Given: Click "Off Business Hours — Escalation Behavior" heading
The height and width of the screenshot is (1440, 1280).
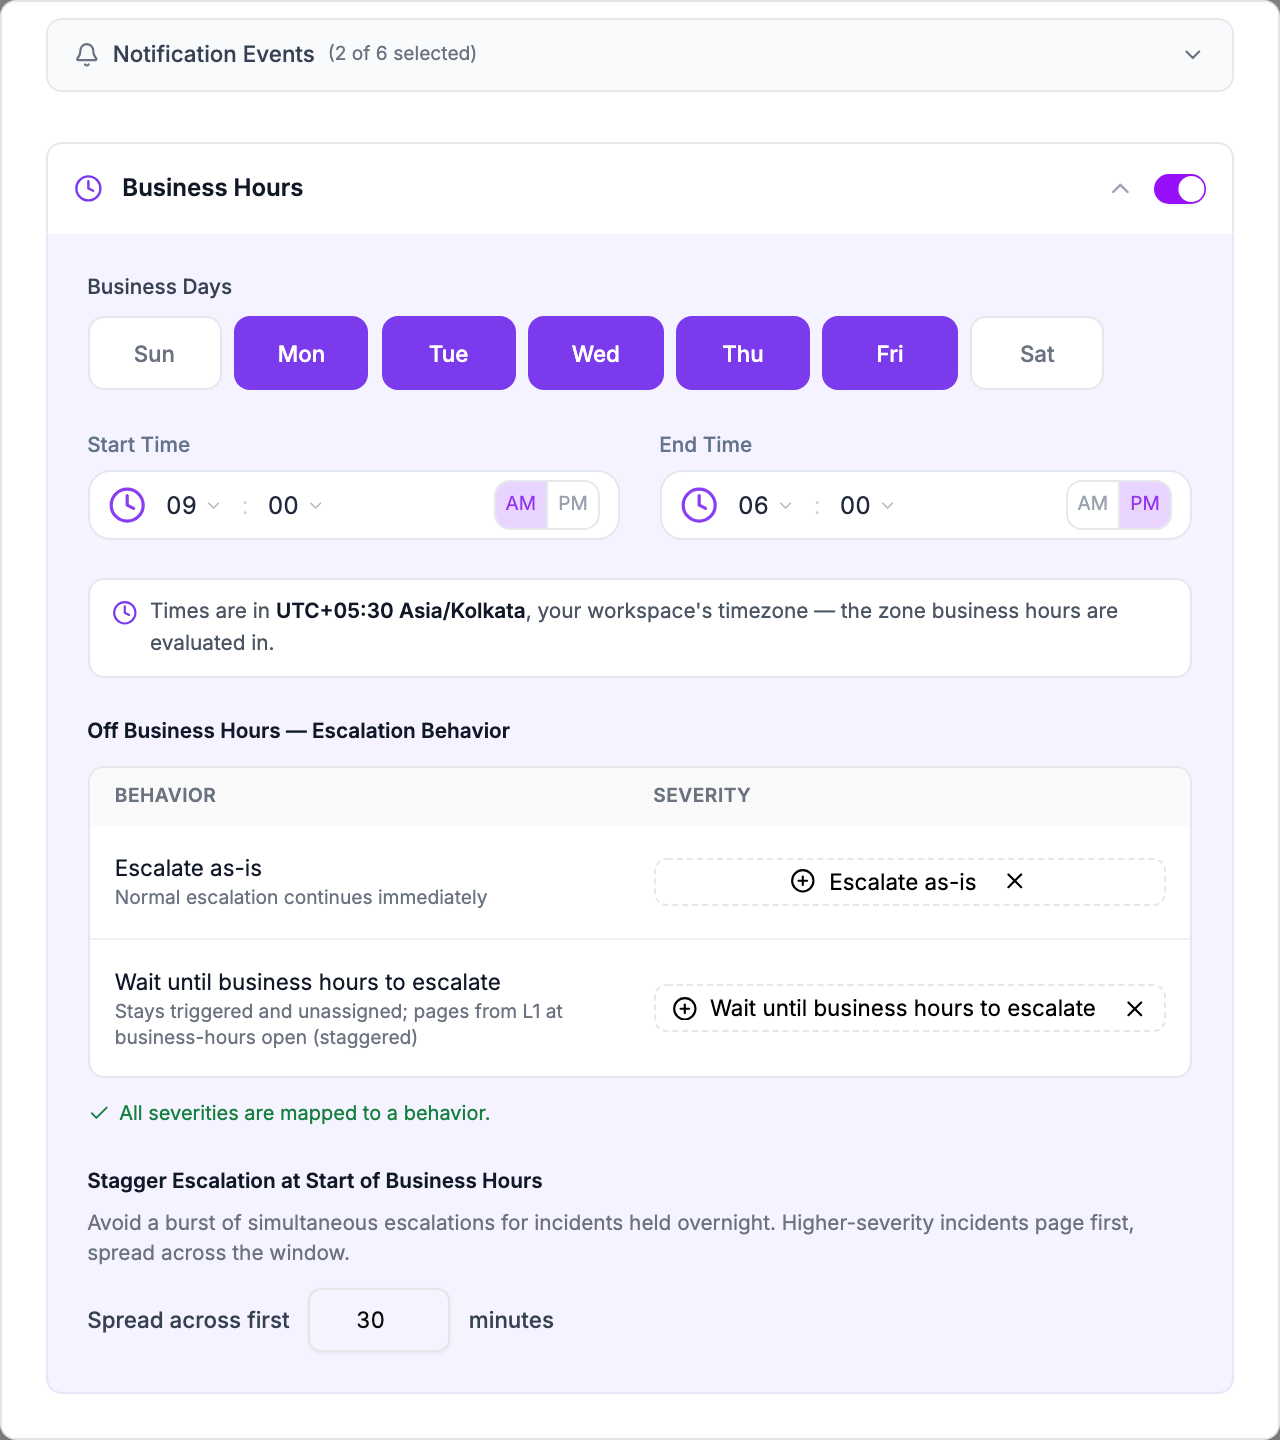Looking at the screenshot, I should pyautogui.click(x=299, y=731).
